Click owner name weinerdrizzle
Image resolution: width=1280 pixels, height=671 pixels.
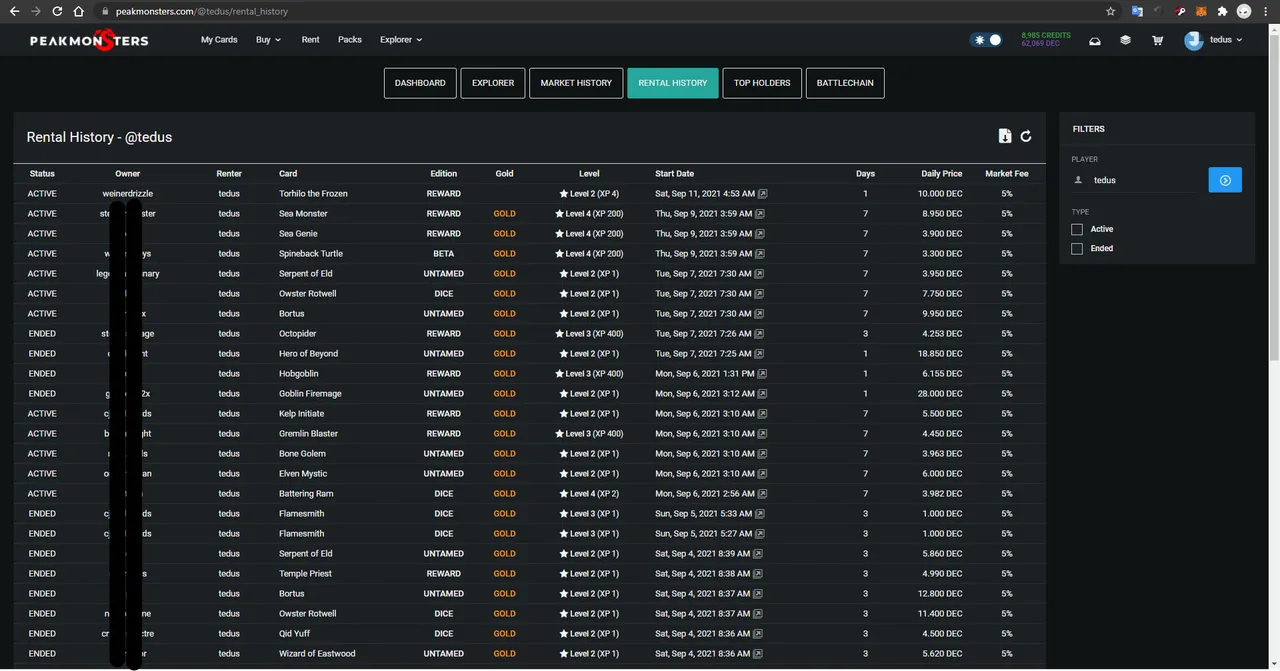pyautogui.click(x=127, y=193)
